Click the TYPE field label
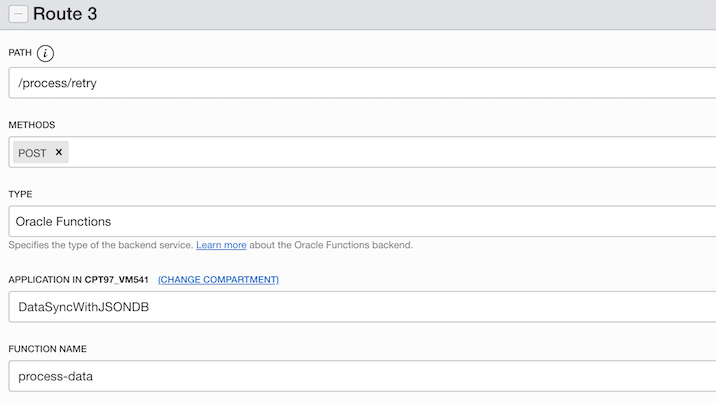This screenshot has width=716, height=403. (x=20, y=194)
